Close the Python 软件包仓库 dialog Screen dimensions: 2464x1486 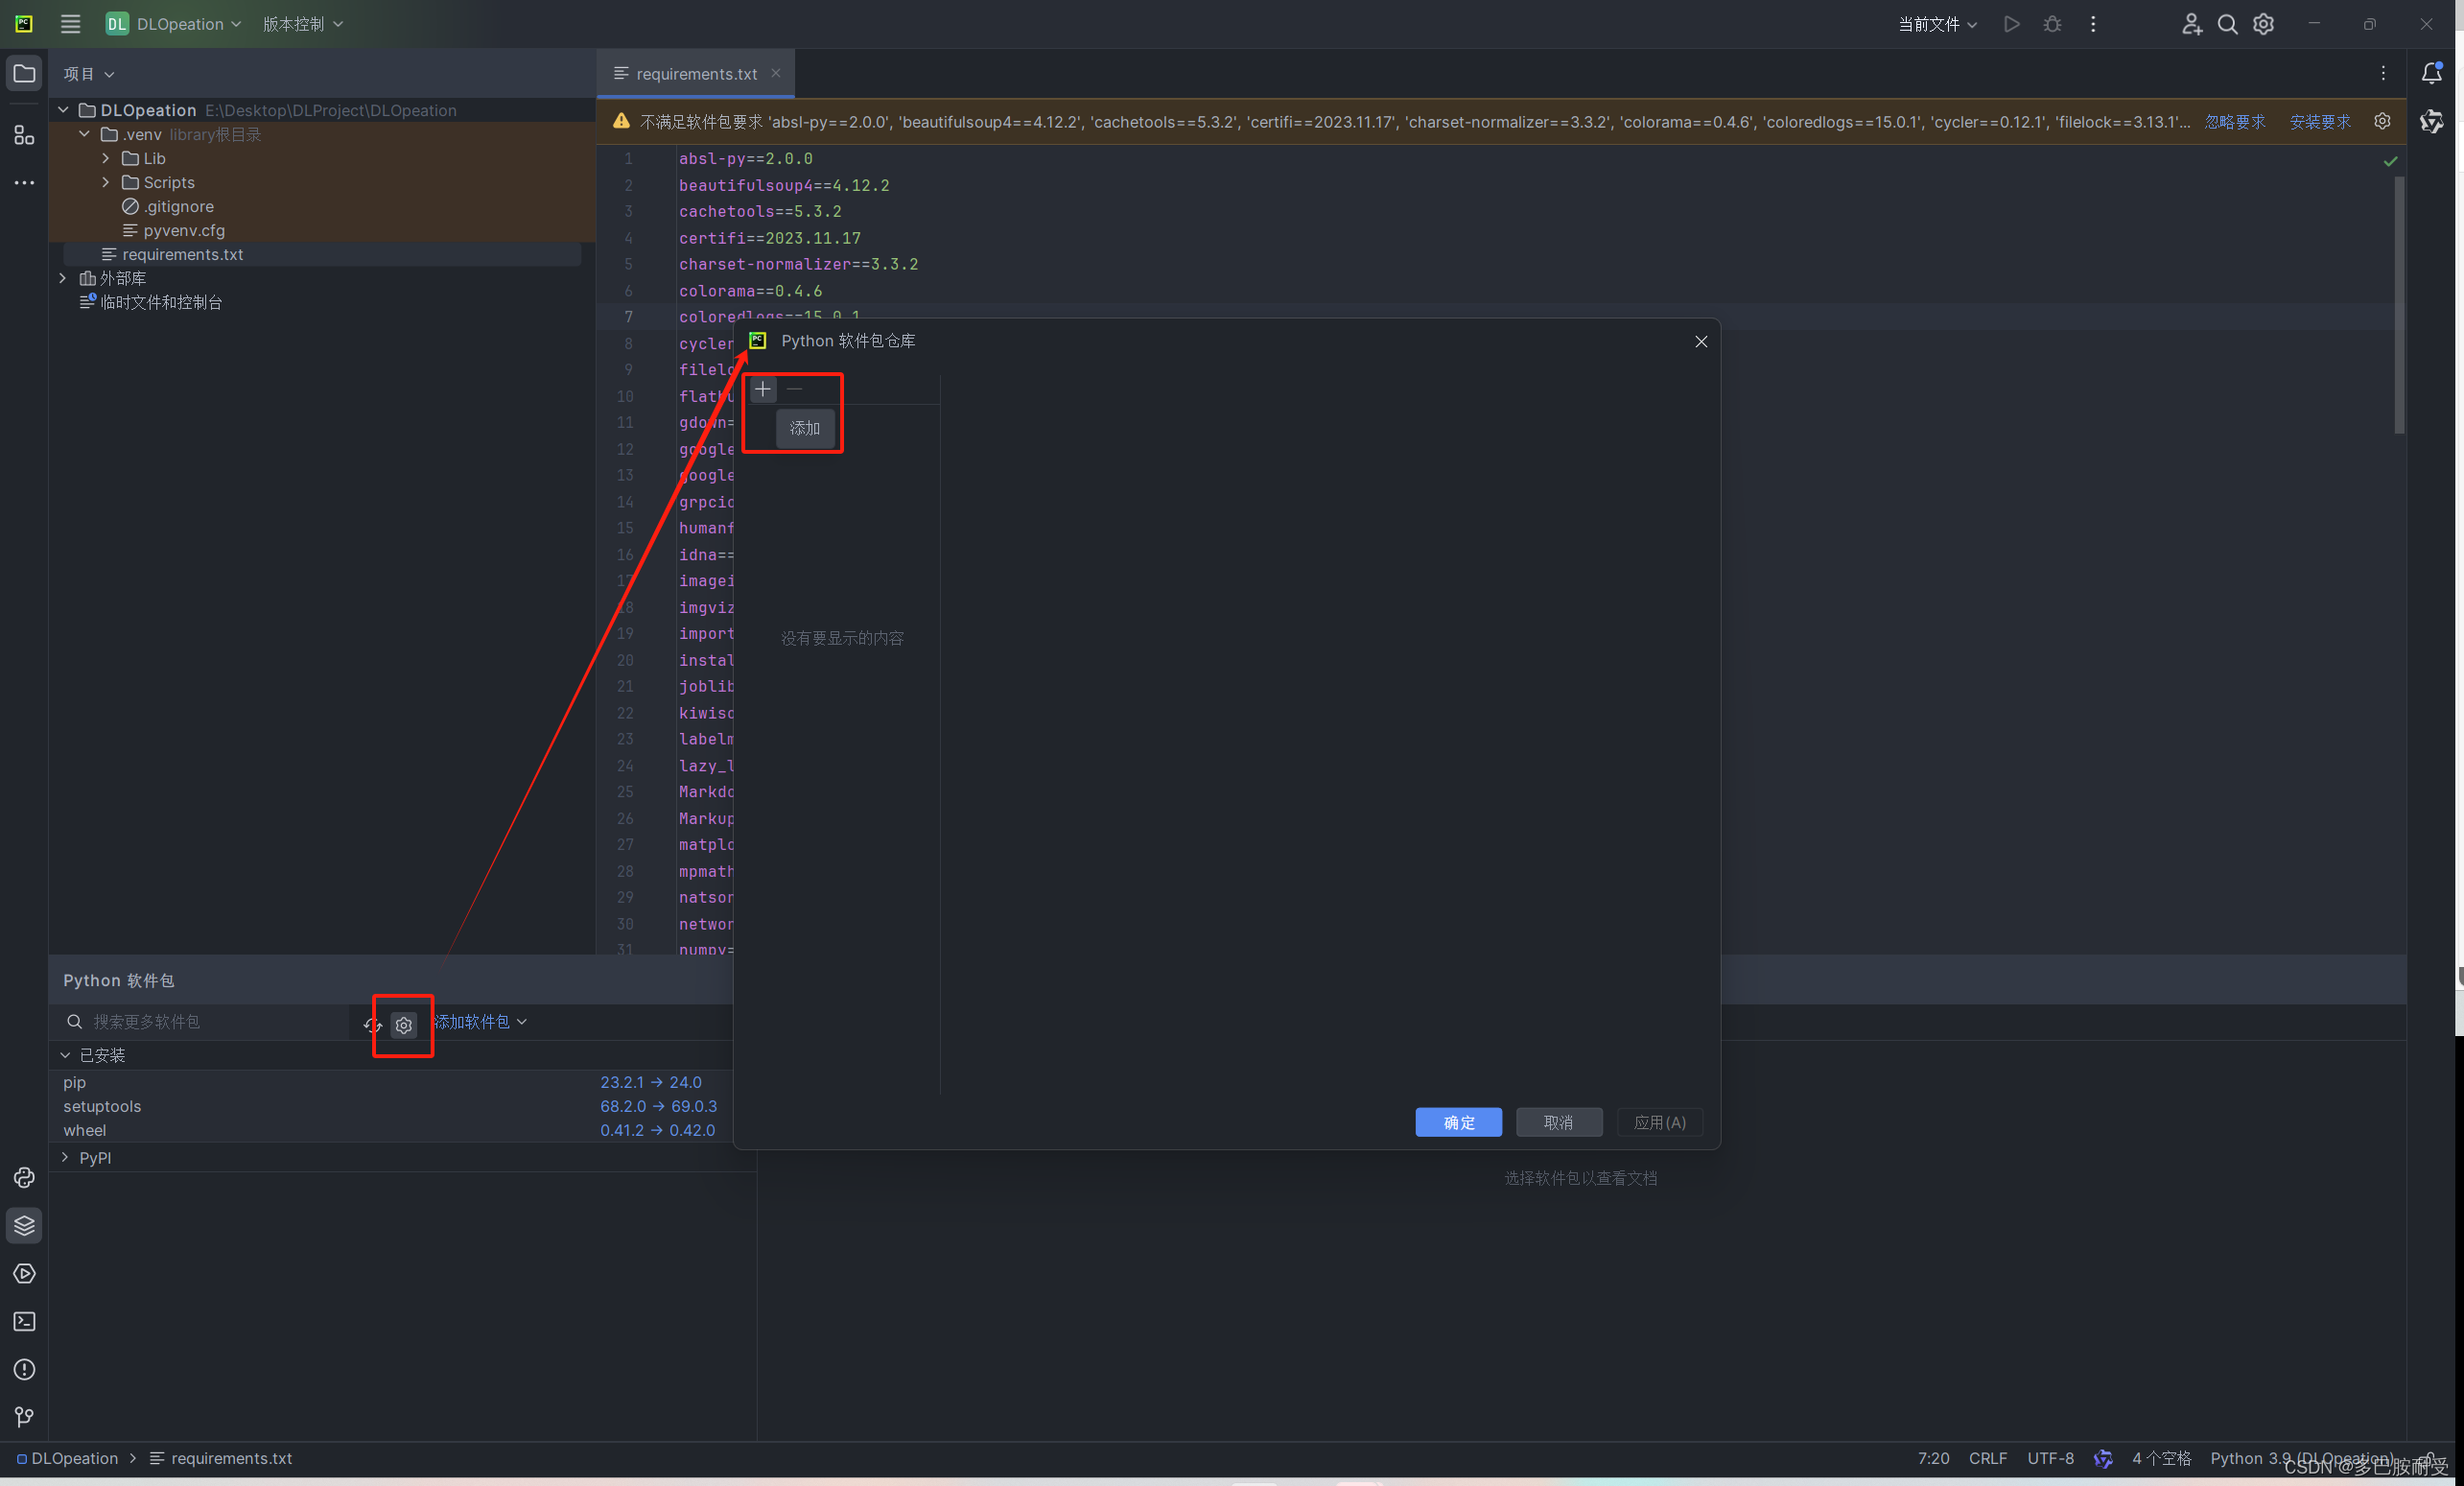coord(1701,342)
